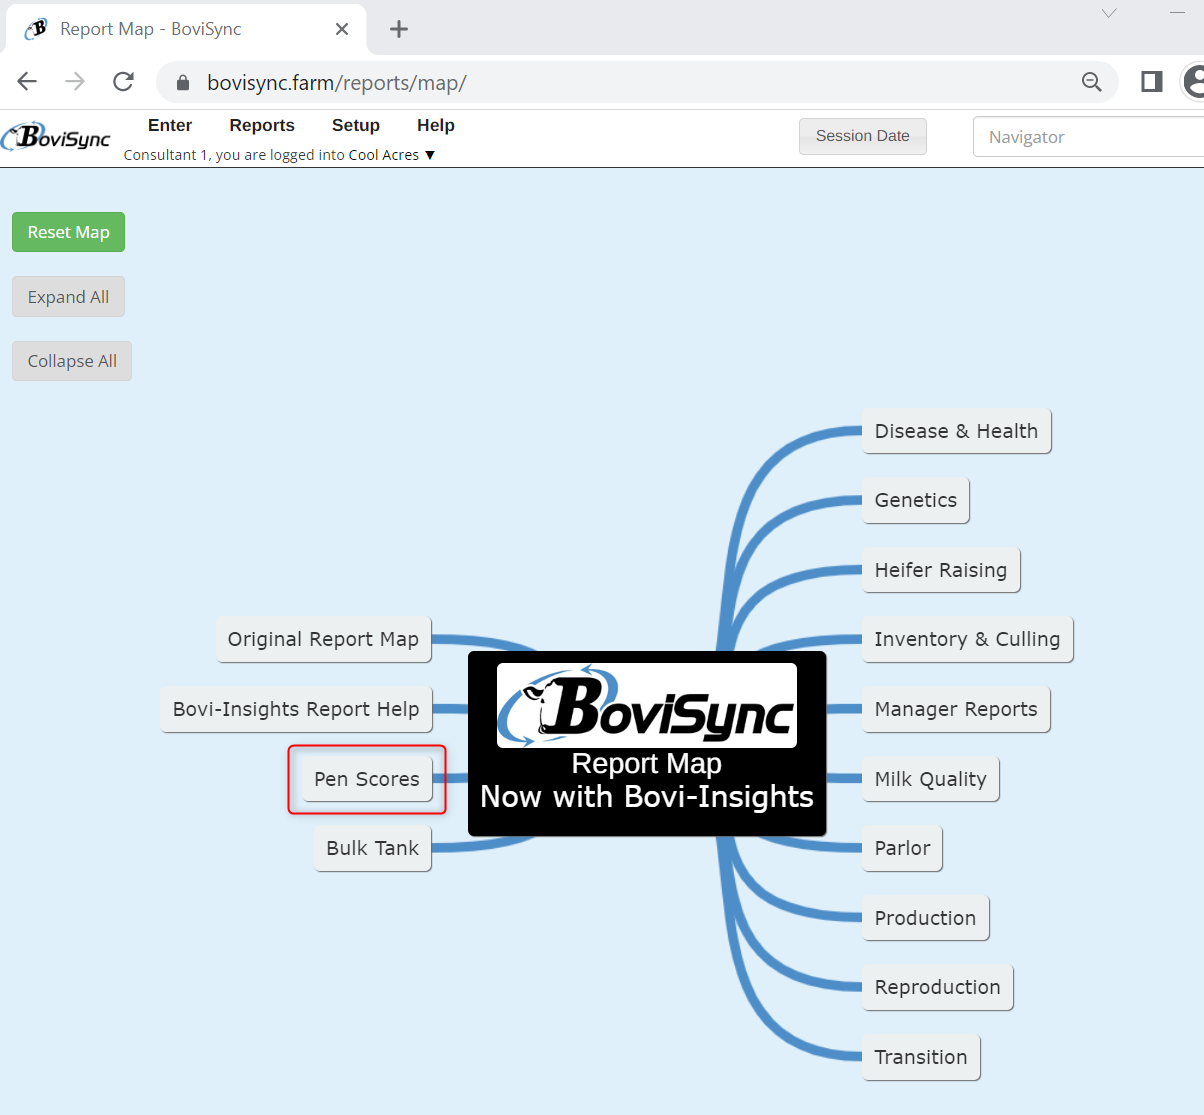Open the browser profile avatar
This screenshot has width=1204, height=1115.
pos(1194,82)
